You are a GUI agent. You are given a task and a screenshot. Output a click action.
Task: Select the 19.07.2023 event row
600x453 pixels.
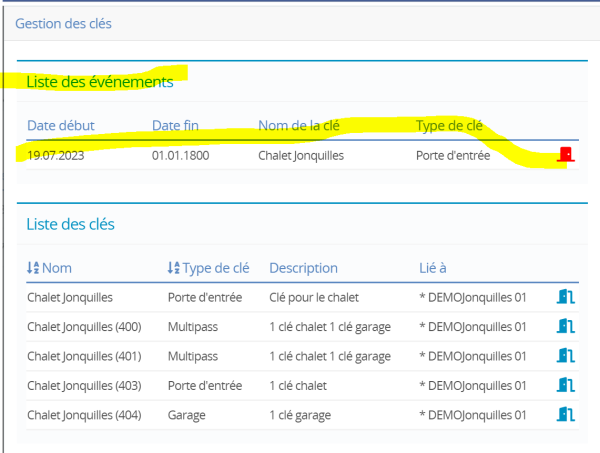coord(302,155)
